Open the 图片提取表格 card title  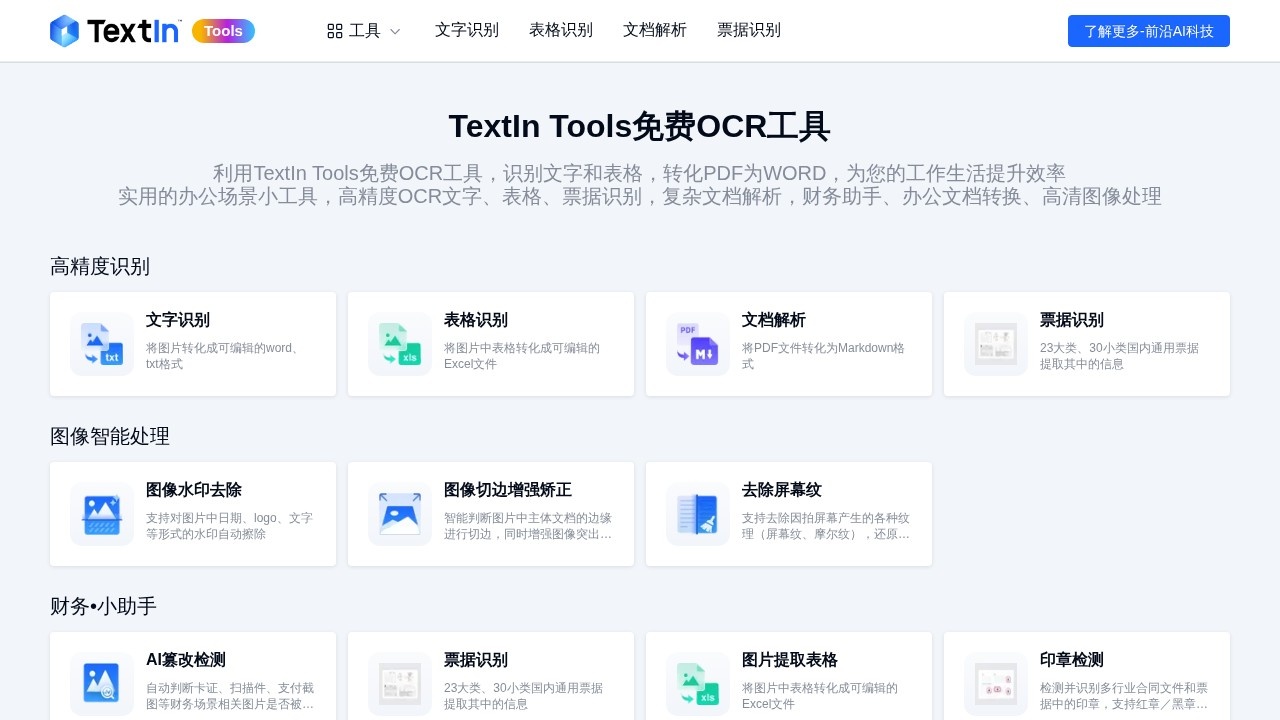coord(790,660)
